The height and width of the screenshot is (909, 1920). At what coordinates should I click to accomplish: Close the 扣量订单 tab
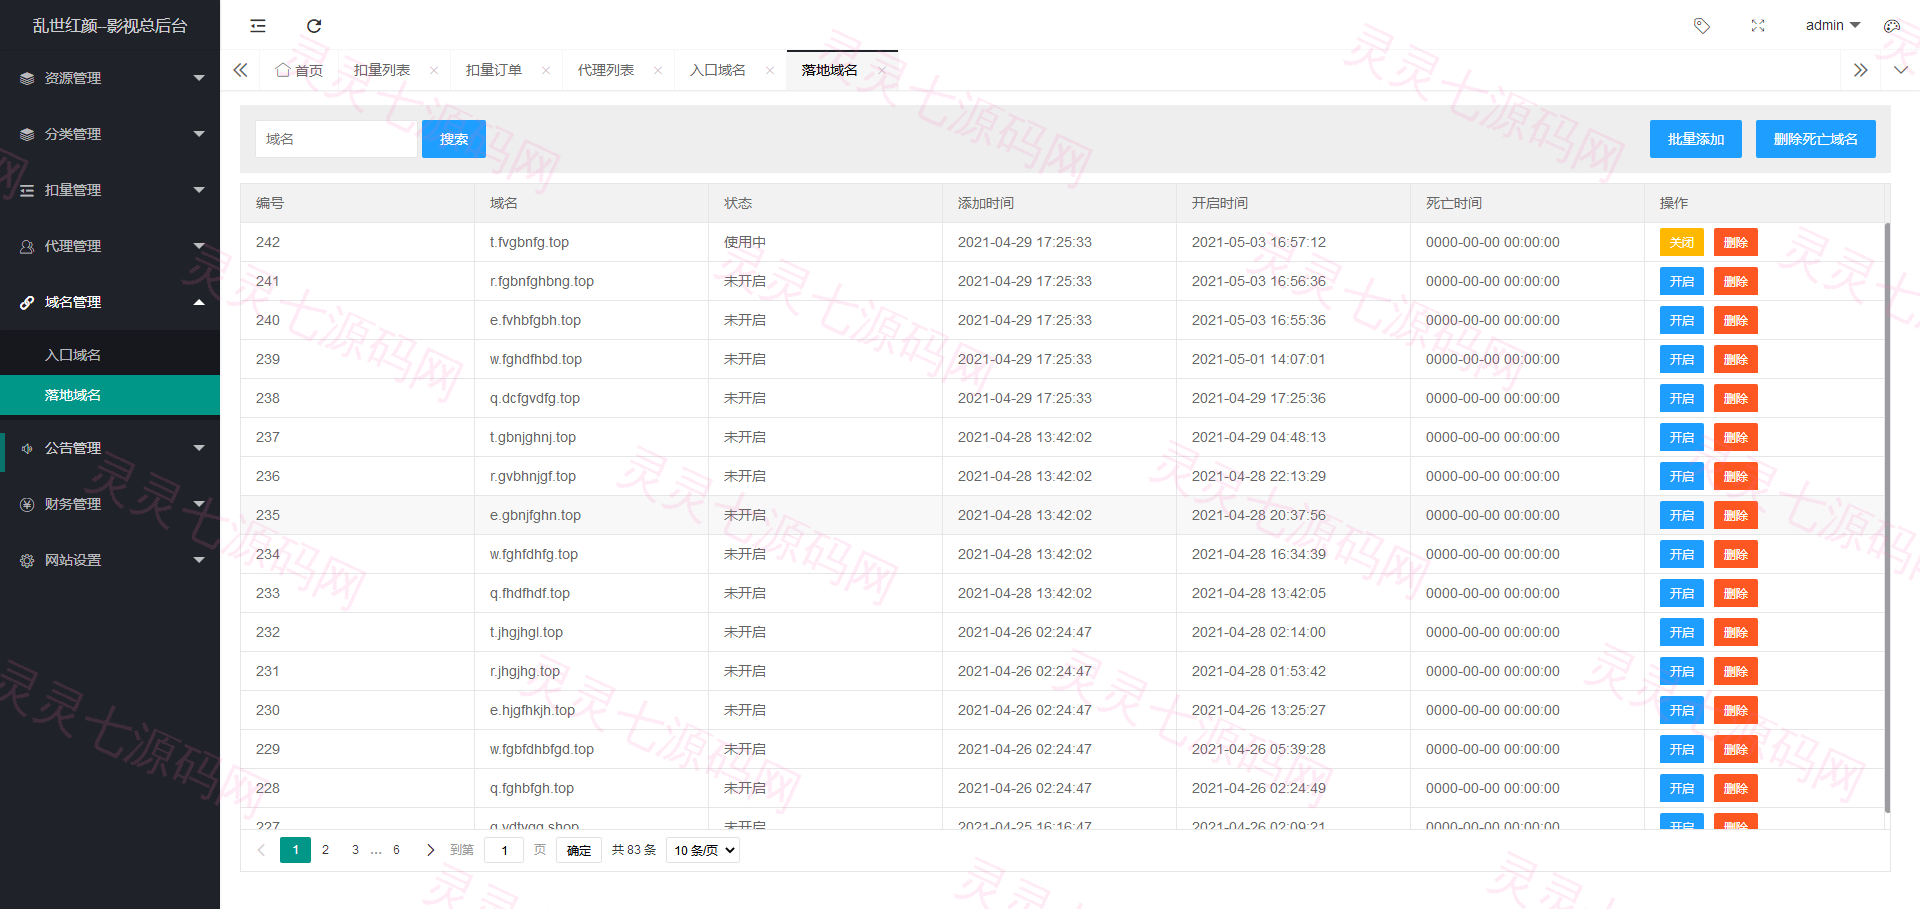(546, 70)
